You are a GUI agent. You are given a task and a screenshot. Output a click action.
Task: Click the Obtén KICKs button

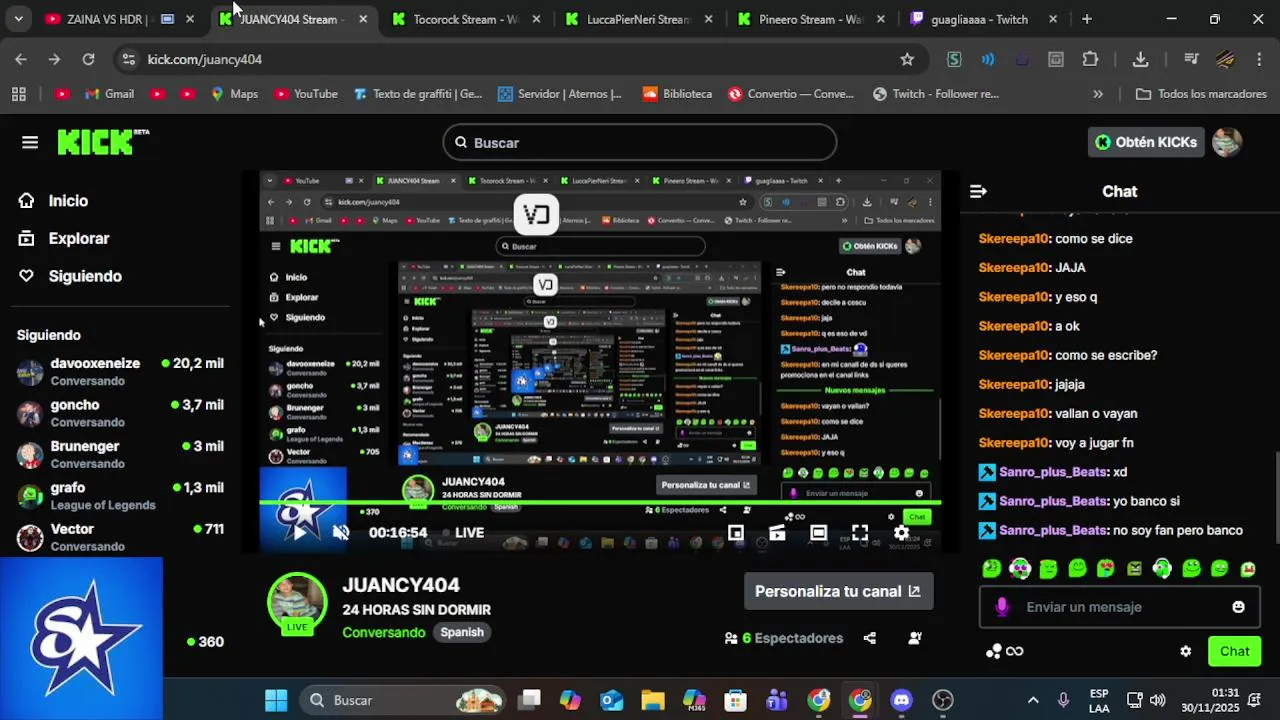coord(1145,142)
